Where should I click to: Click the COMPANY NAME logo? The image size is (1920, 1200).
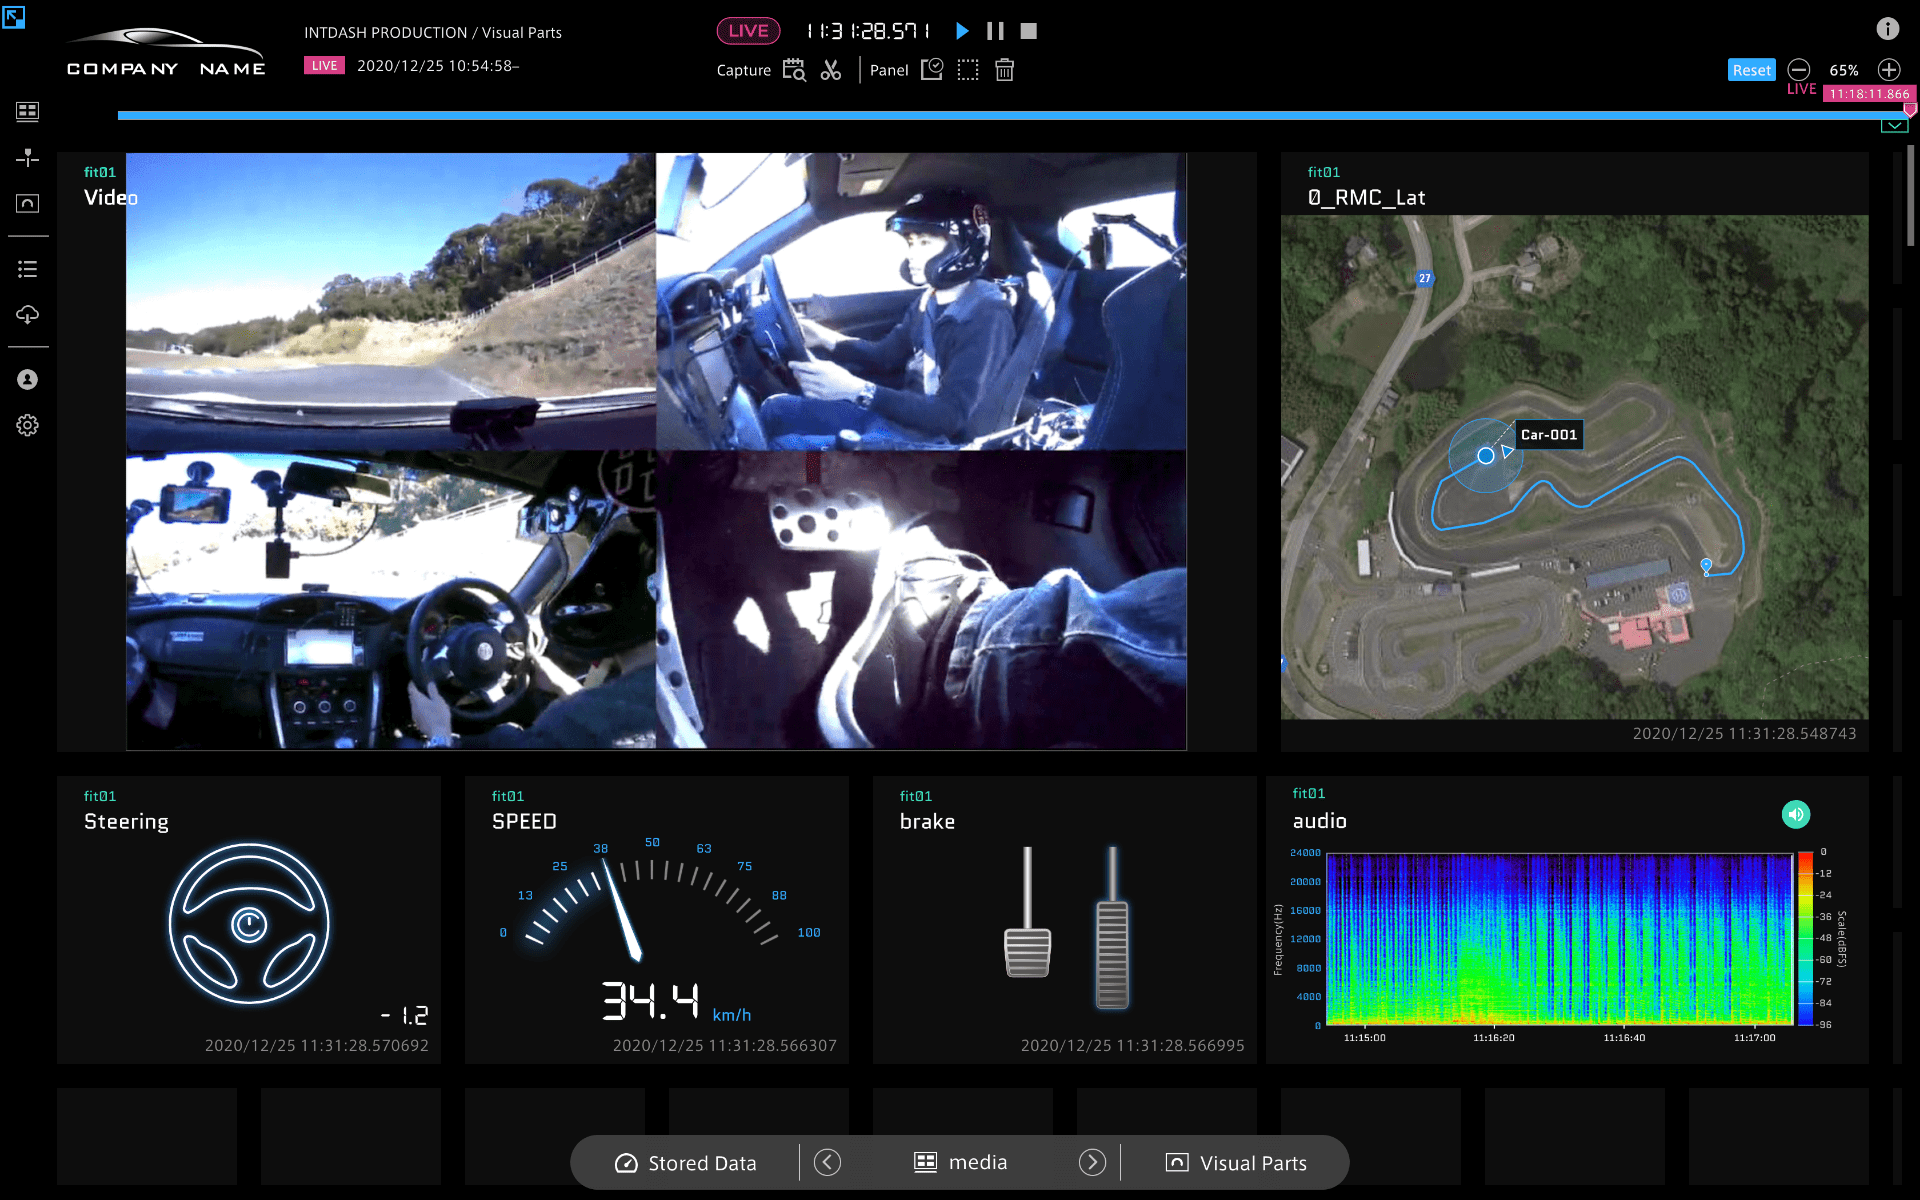point(166,52)
